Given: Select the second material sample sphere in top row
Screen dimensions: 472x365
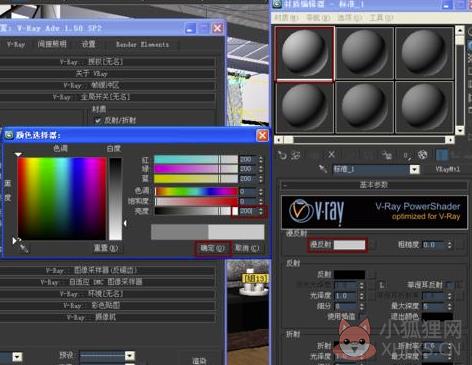Looking at the screenshot, I should point(364,53).
